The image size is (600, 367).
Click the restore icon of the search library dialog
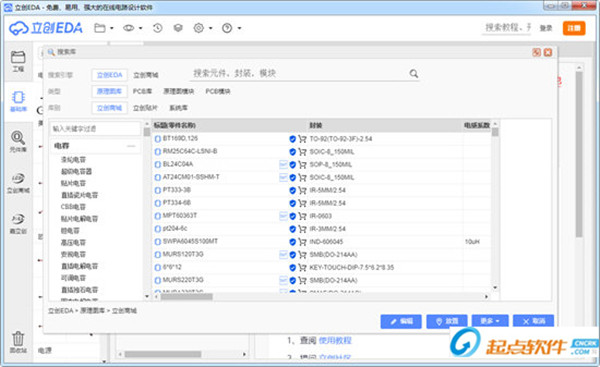tap(536, 52)
